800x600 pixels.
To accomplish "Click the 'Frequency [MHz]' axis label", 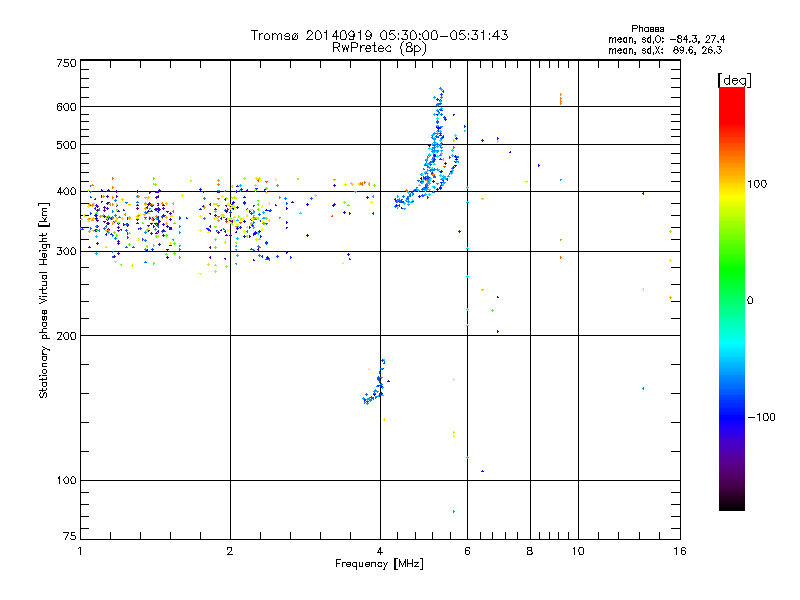I will point(379,564).
